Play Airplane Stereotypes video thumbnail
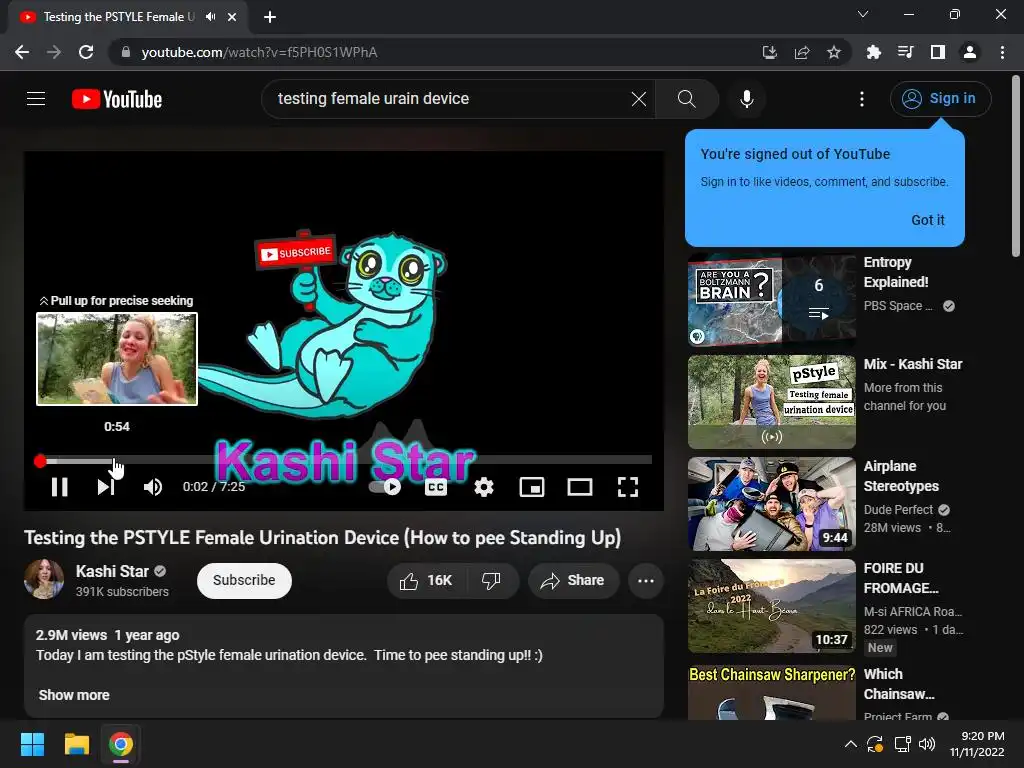 tap(772, 504)
